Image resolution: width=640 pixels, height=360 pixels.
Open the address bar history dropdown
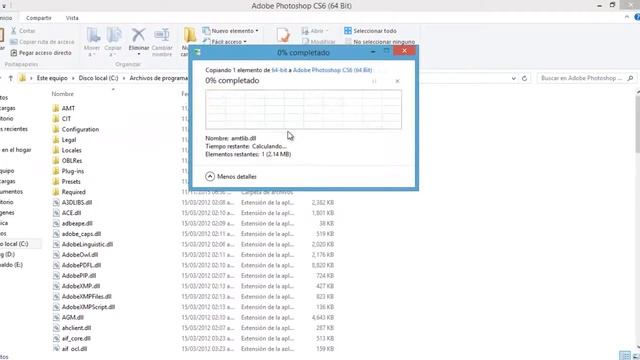(513, 78)
